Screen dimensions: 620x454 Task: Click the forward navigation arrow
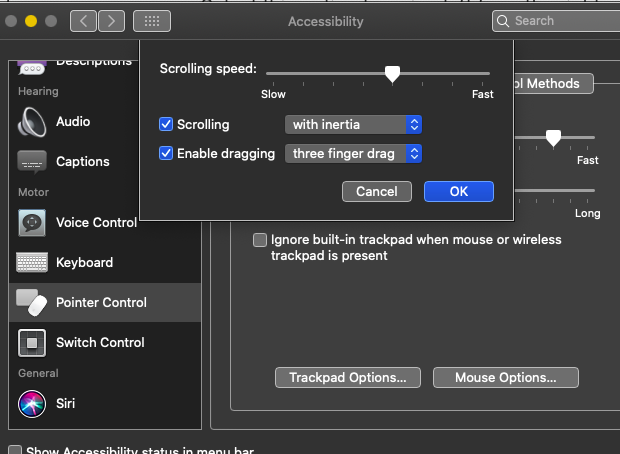coord(111,21)
